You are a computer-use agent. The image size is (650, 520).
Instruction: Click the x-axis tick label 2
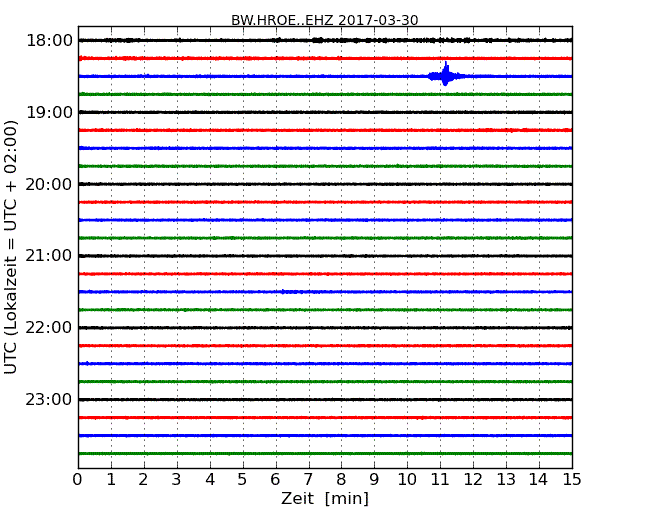[x=143, y=480]
